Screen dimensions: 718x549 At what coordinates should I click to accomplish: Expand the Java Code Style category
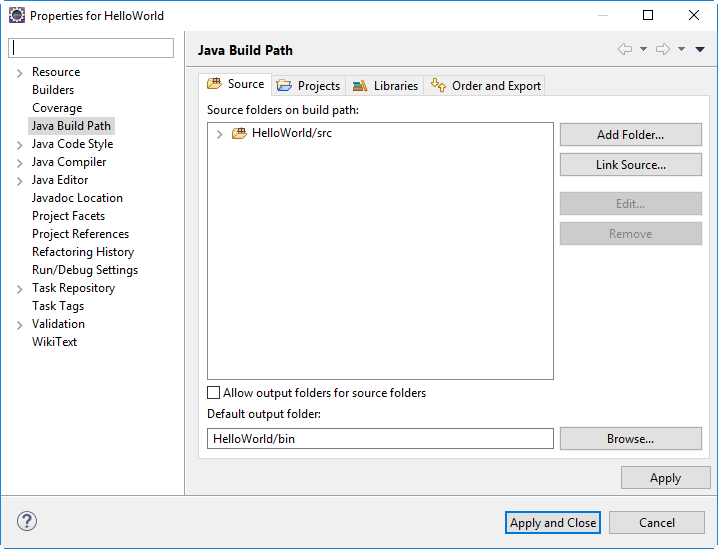click(19, 145)
